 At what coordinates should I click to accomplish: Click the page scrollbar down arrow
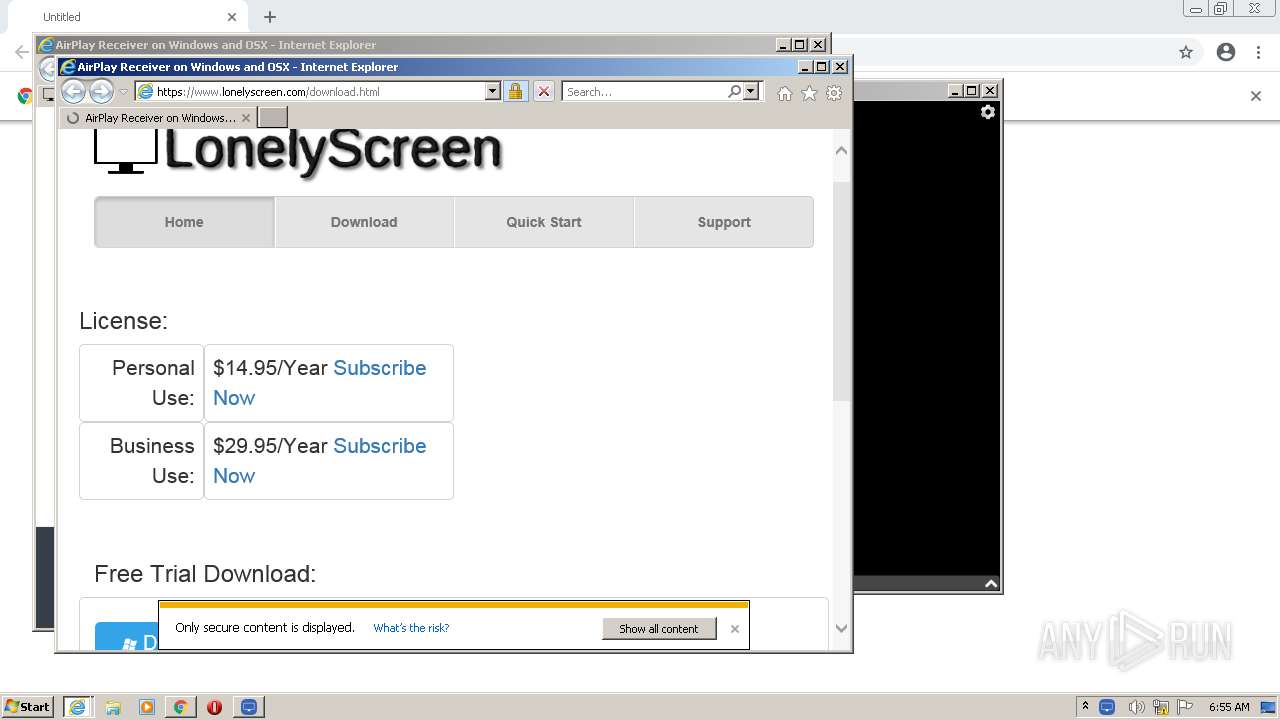click(x=841, y=628)
